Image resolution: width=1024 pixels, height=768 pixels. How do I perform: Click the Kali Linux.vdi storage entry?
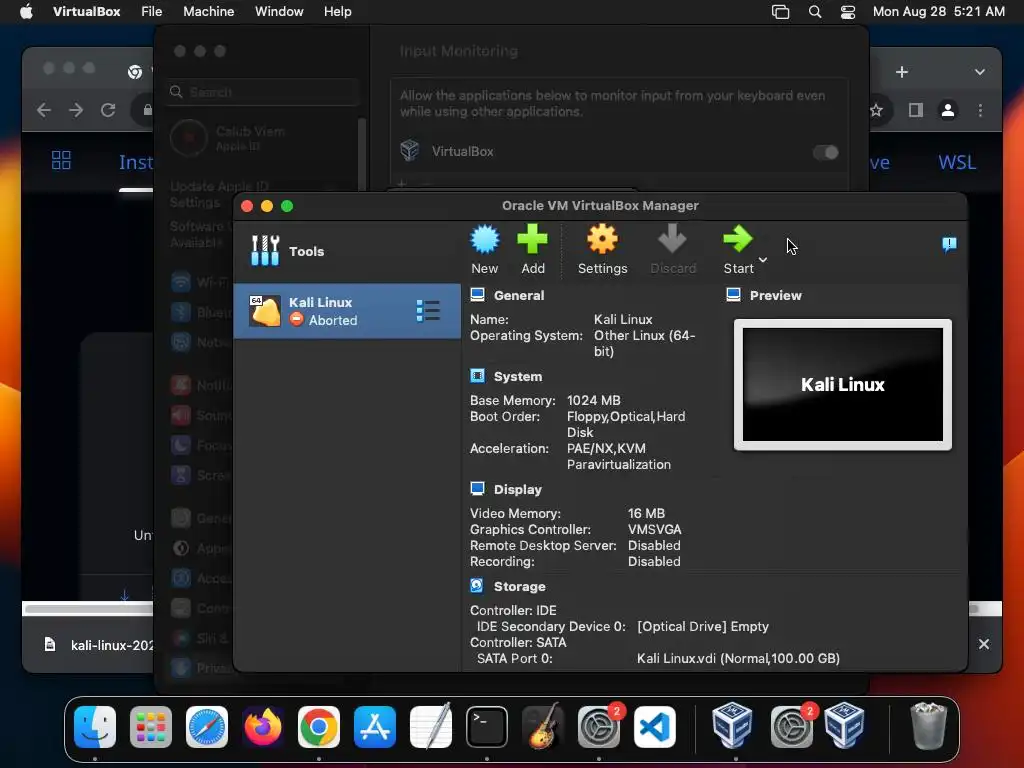(738, 658)
